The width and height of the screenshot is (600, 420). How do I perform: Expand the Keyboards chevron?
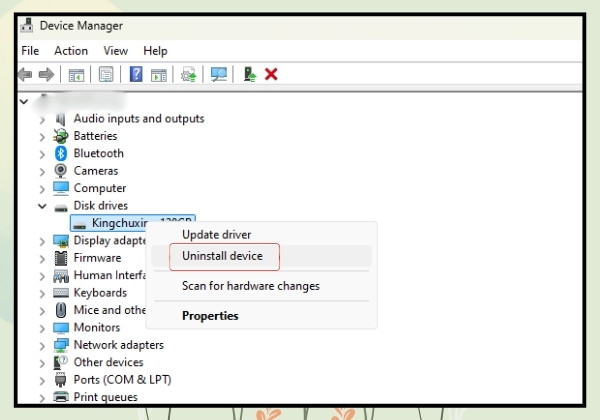coord(42,294)
